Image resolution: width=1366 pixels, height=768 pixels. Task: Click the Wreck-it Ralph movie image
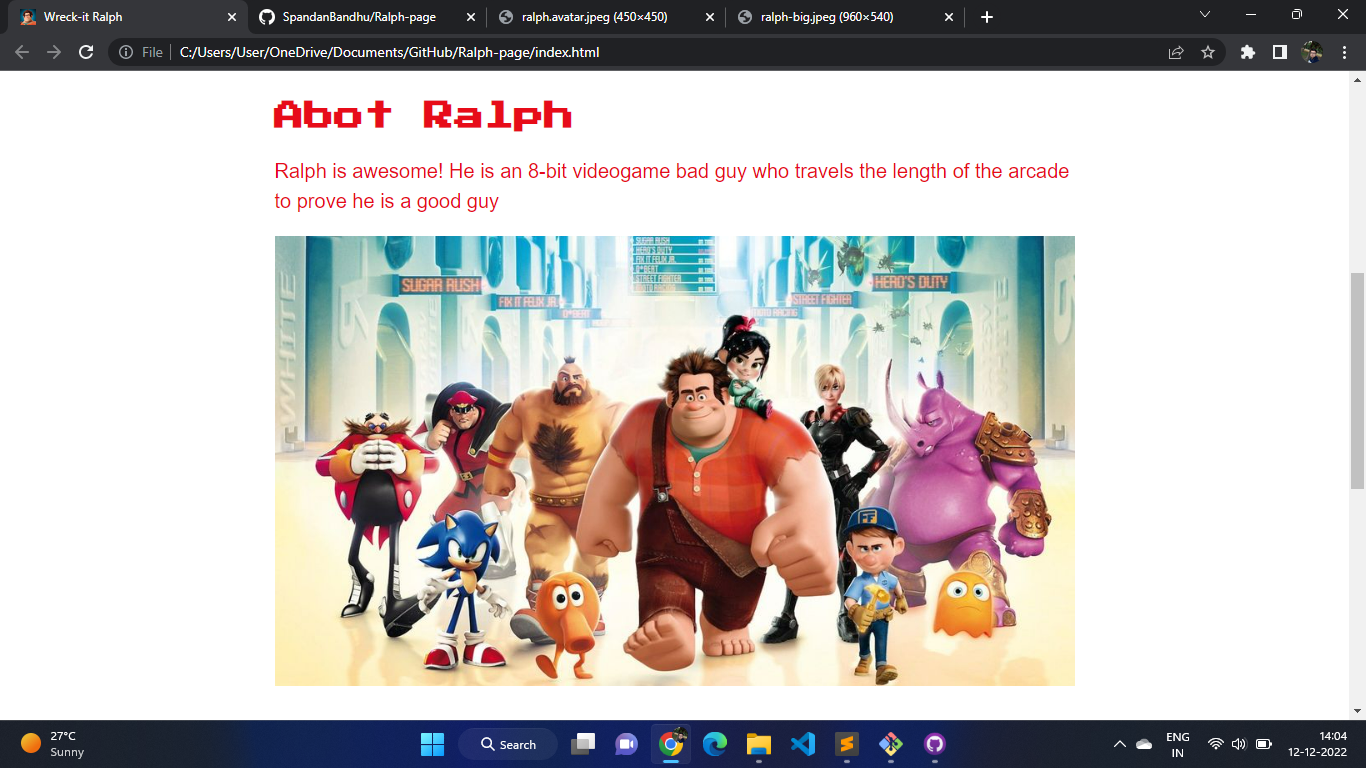click(x=675, y=459)
